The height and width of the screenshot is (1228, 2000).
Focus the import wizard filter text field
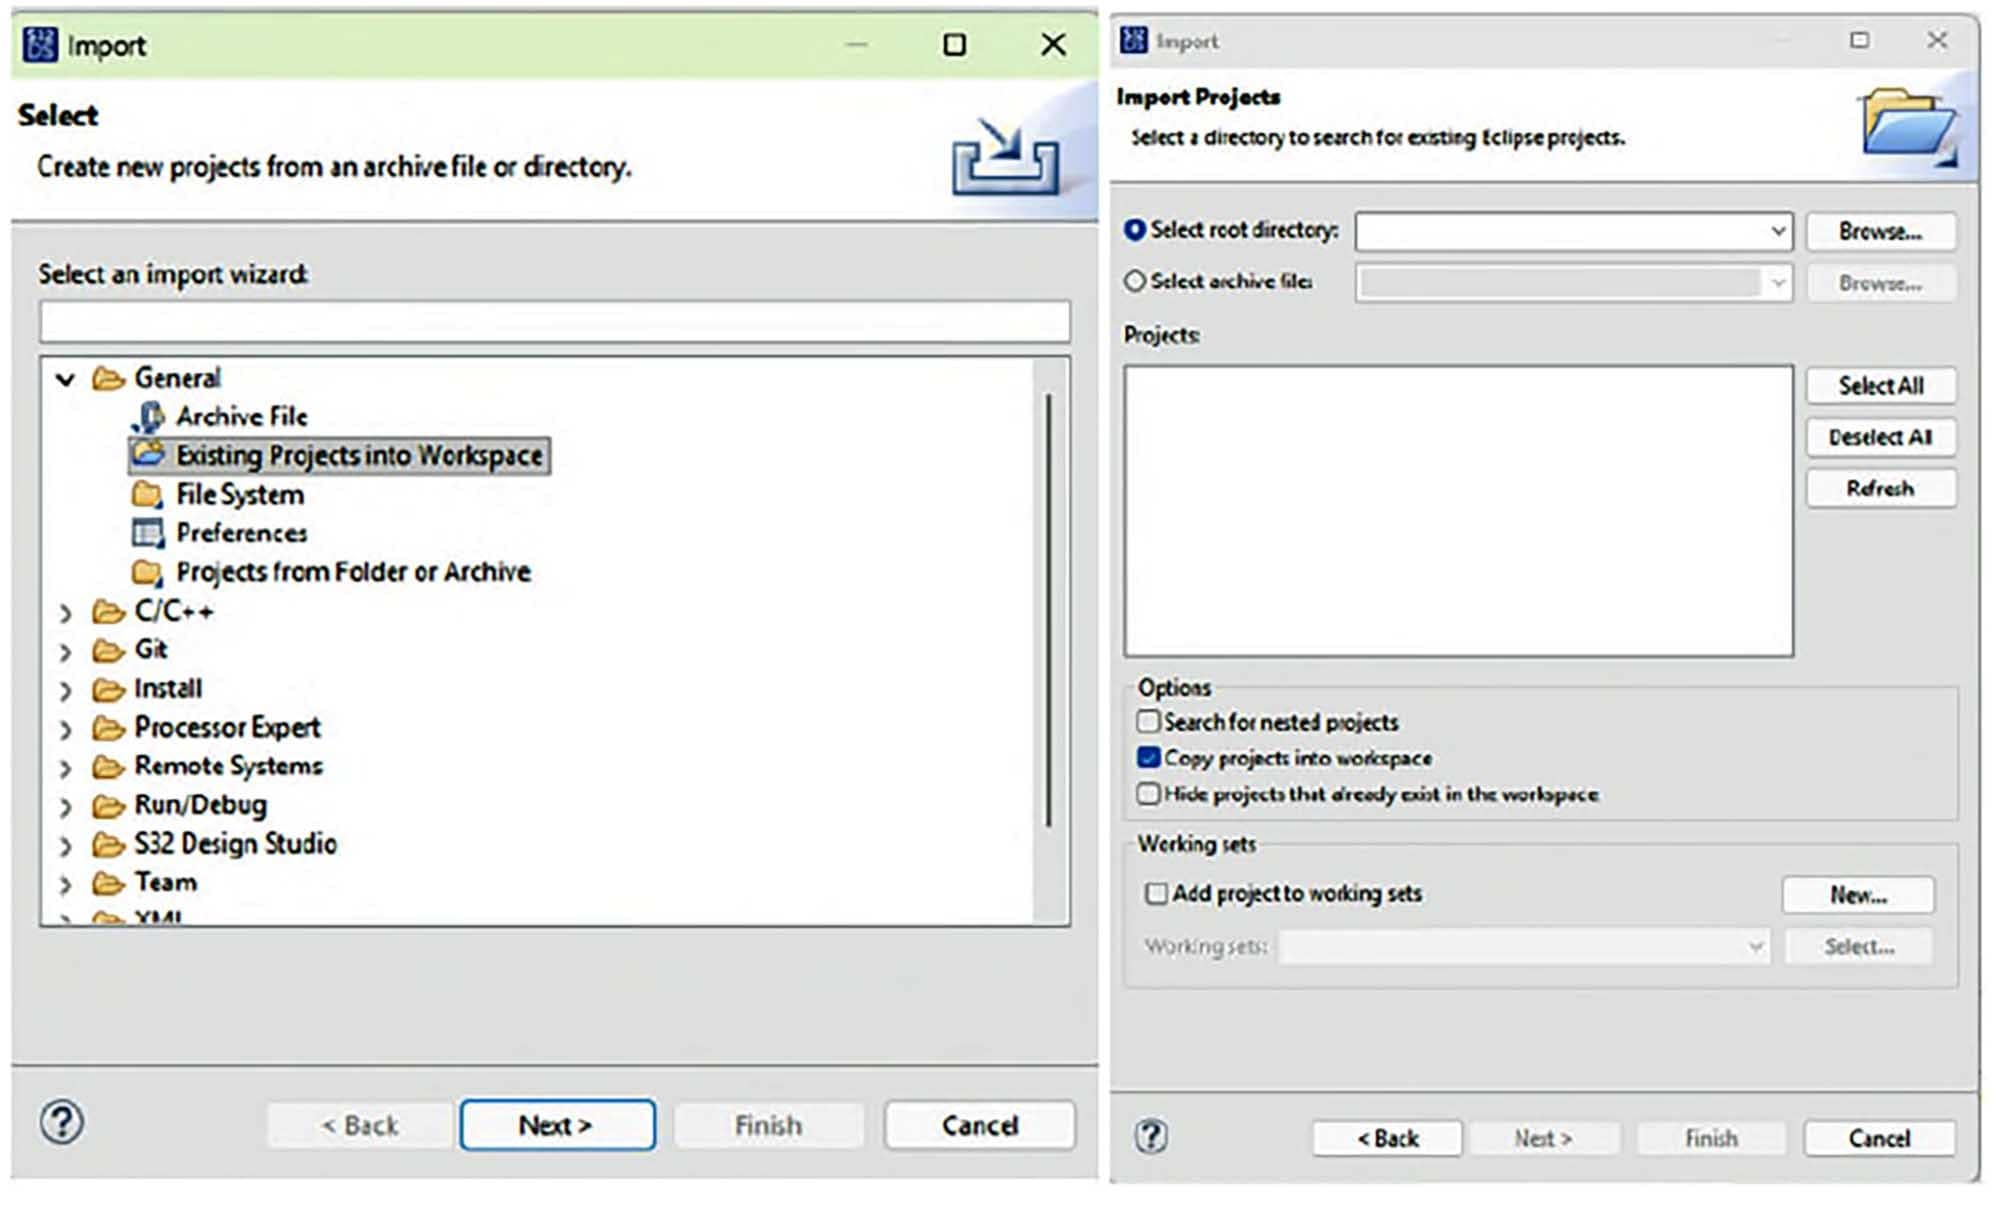click(555, 322)
